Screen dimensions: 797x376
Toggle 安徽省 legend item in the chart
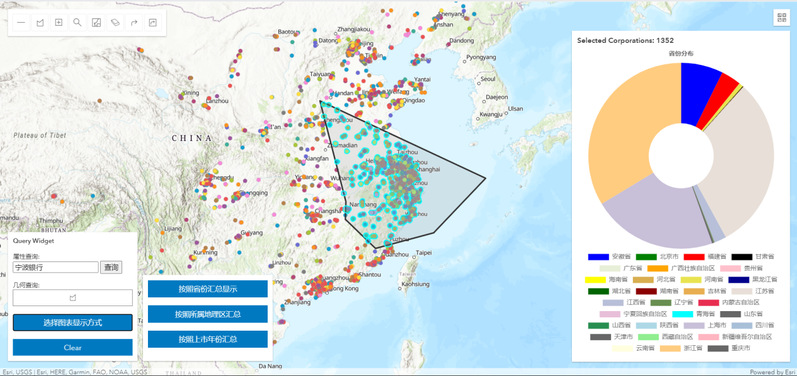point(609,257)
